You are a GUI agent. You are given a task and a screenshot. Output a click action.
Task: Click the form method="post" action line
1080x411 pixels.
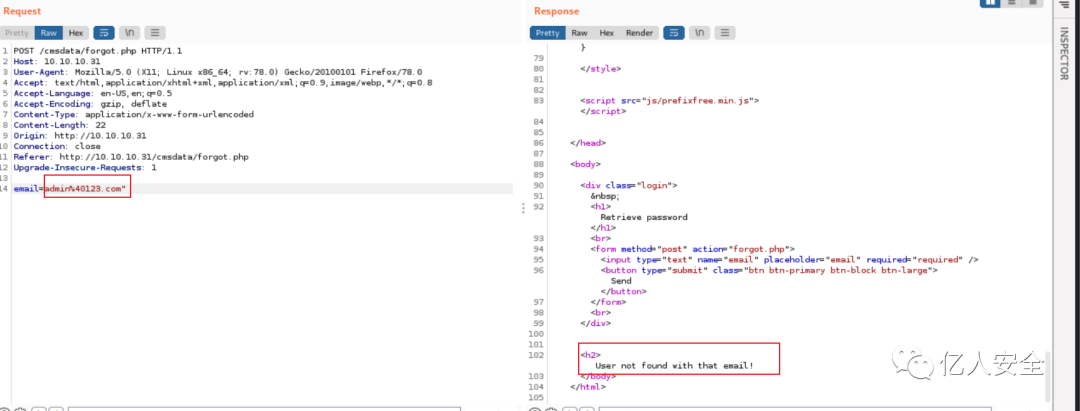[693, 249]
